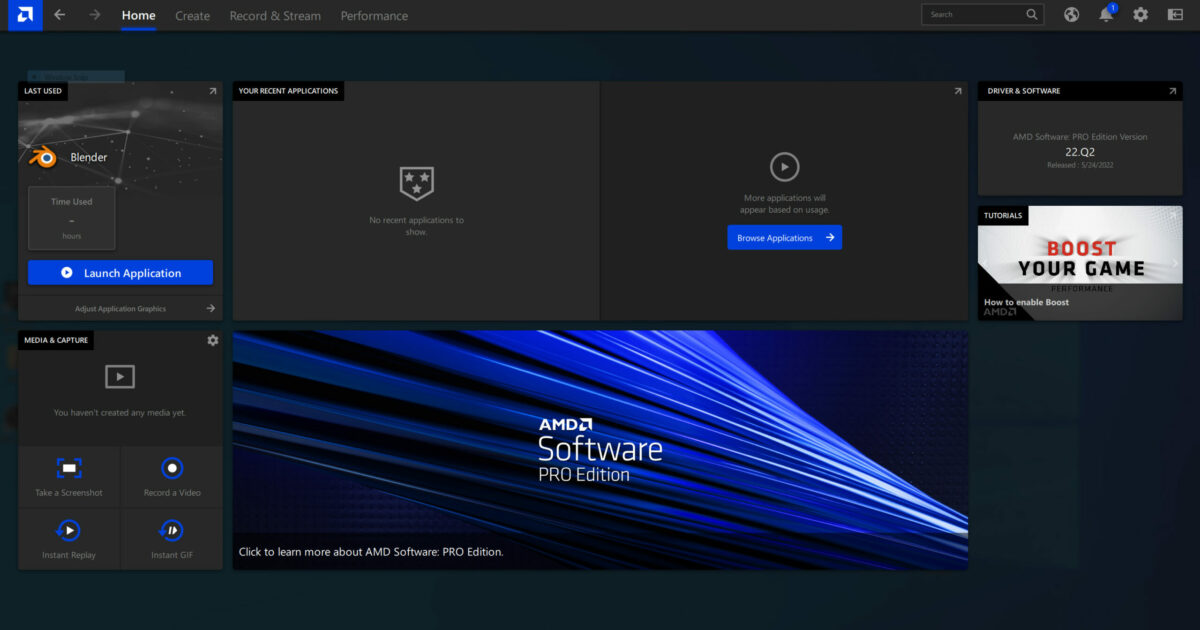Open the account panel icon

click(x=1175, y=14)
